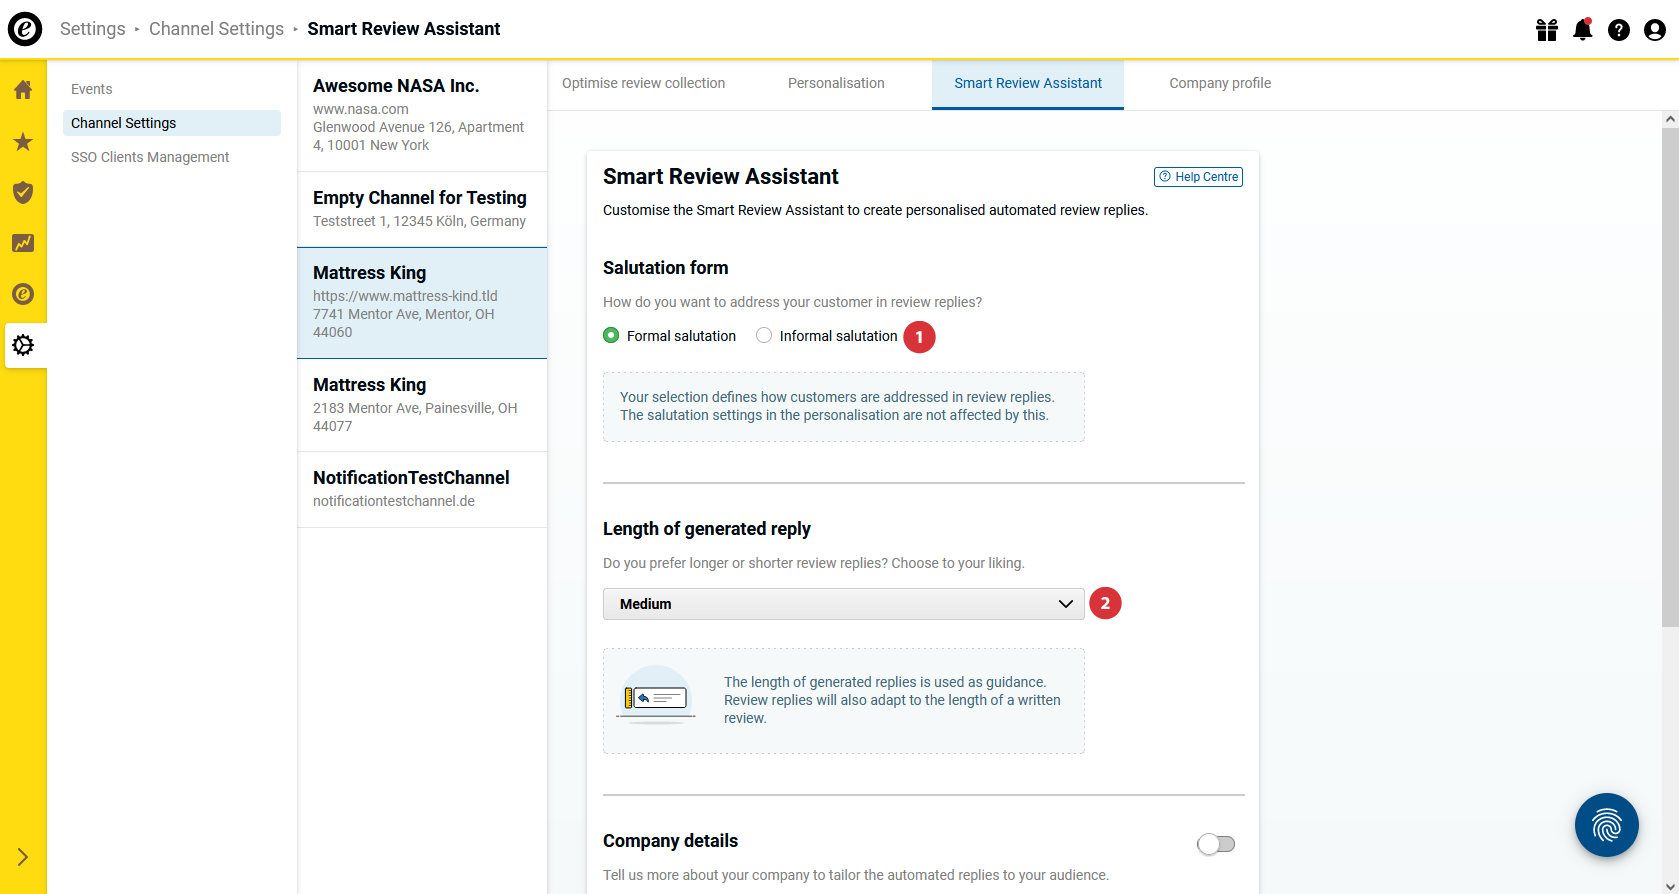Open the shield checkmark icon in the sidebar

point(23,192)
